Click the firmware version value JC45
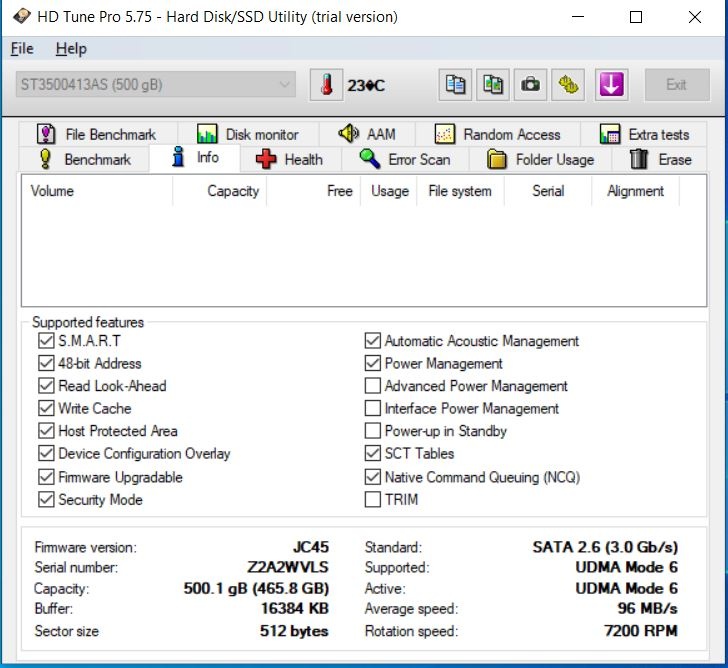Viewport: 728px width, 668px height. click(311, 547)
